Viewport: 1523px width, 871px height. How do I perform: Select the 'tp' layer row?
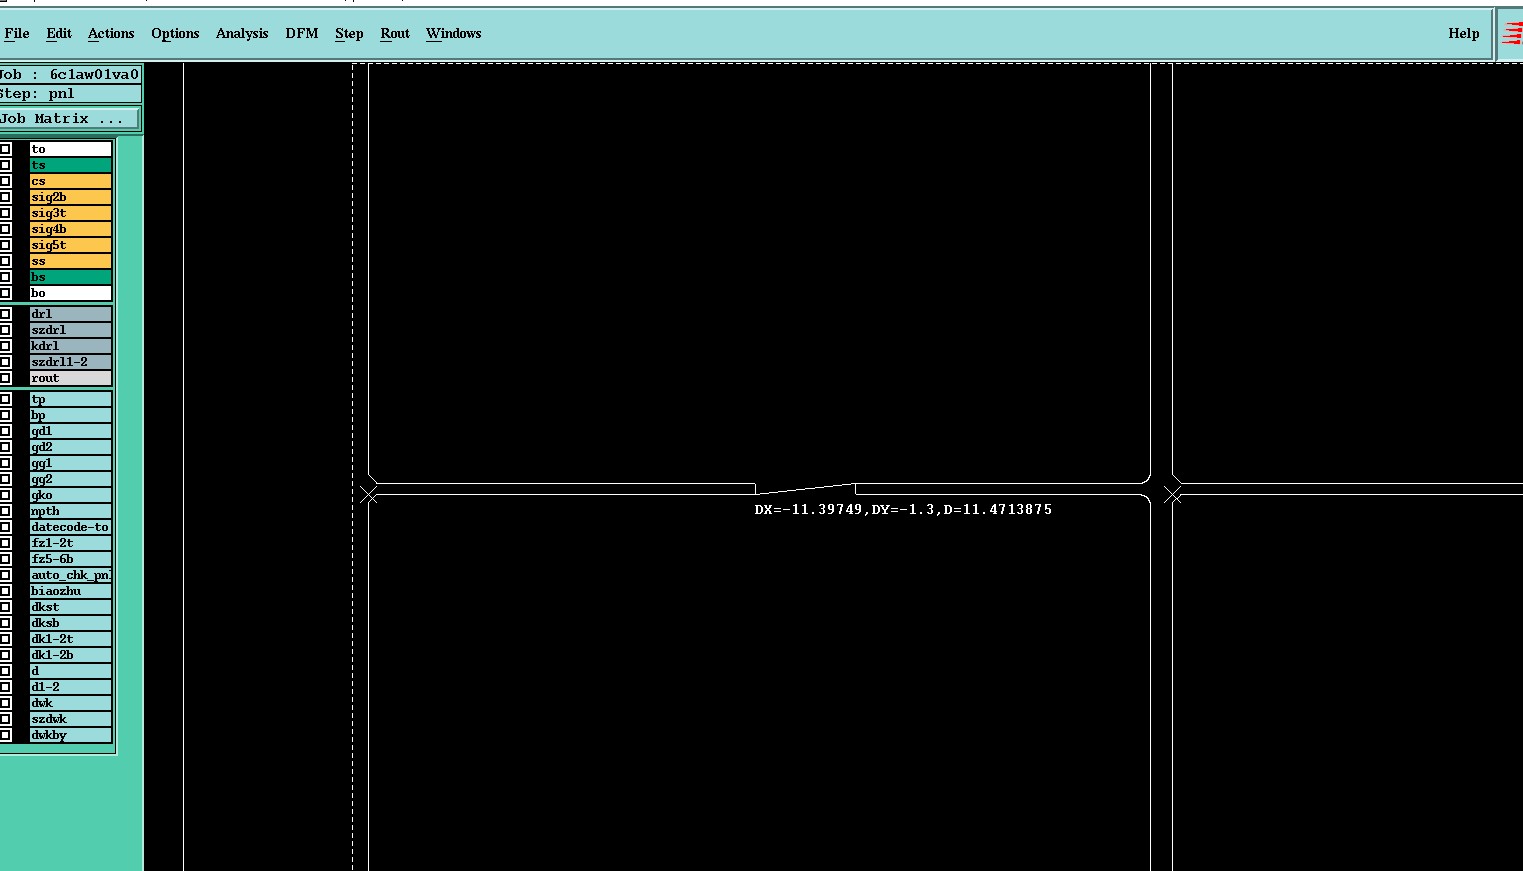click(70, 399)
